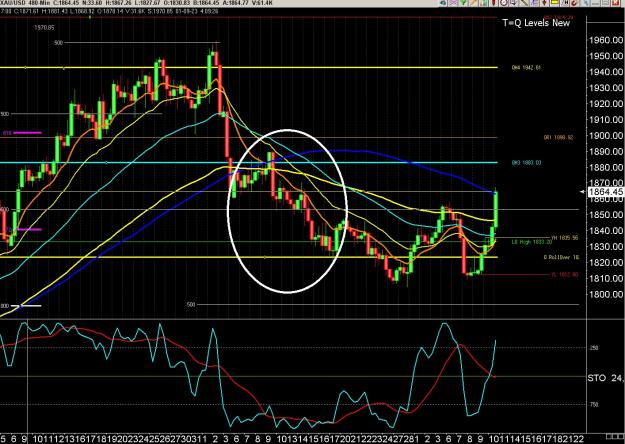Click the 1930.00 price axis label
The width and height of the screenshot is (625, 444).
(x=605, y=88)
